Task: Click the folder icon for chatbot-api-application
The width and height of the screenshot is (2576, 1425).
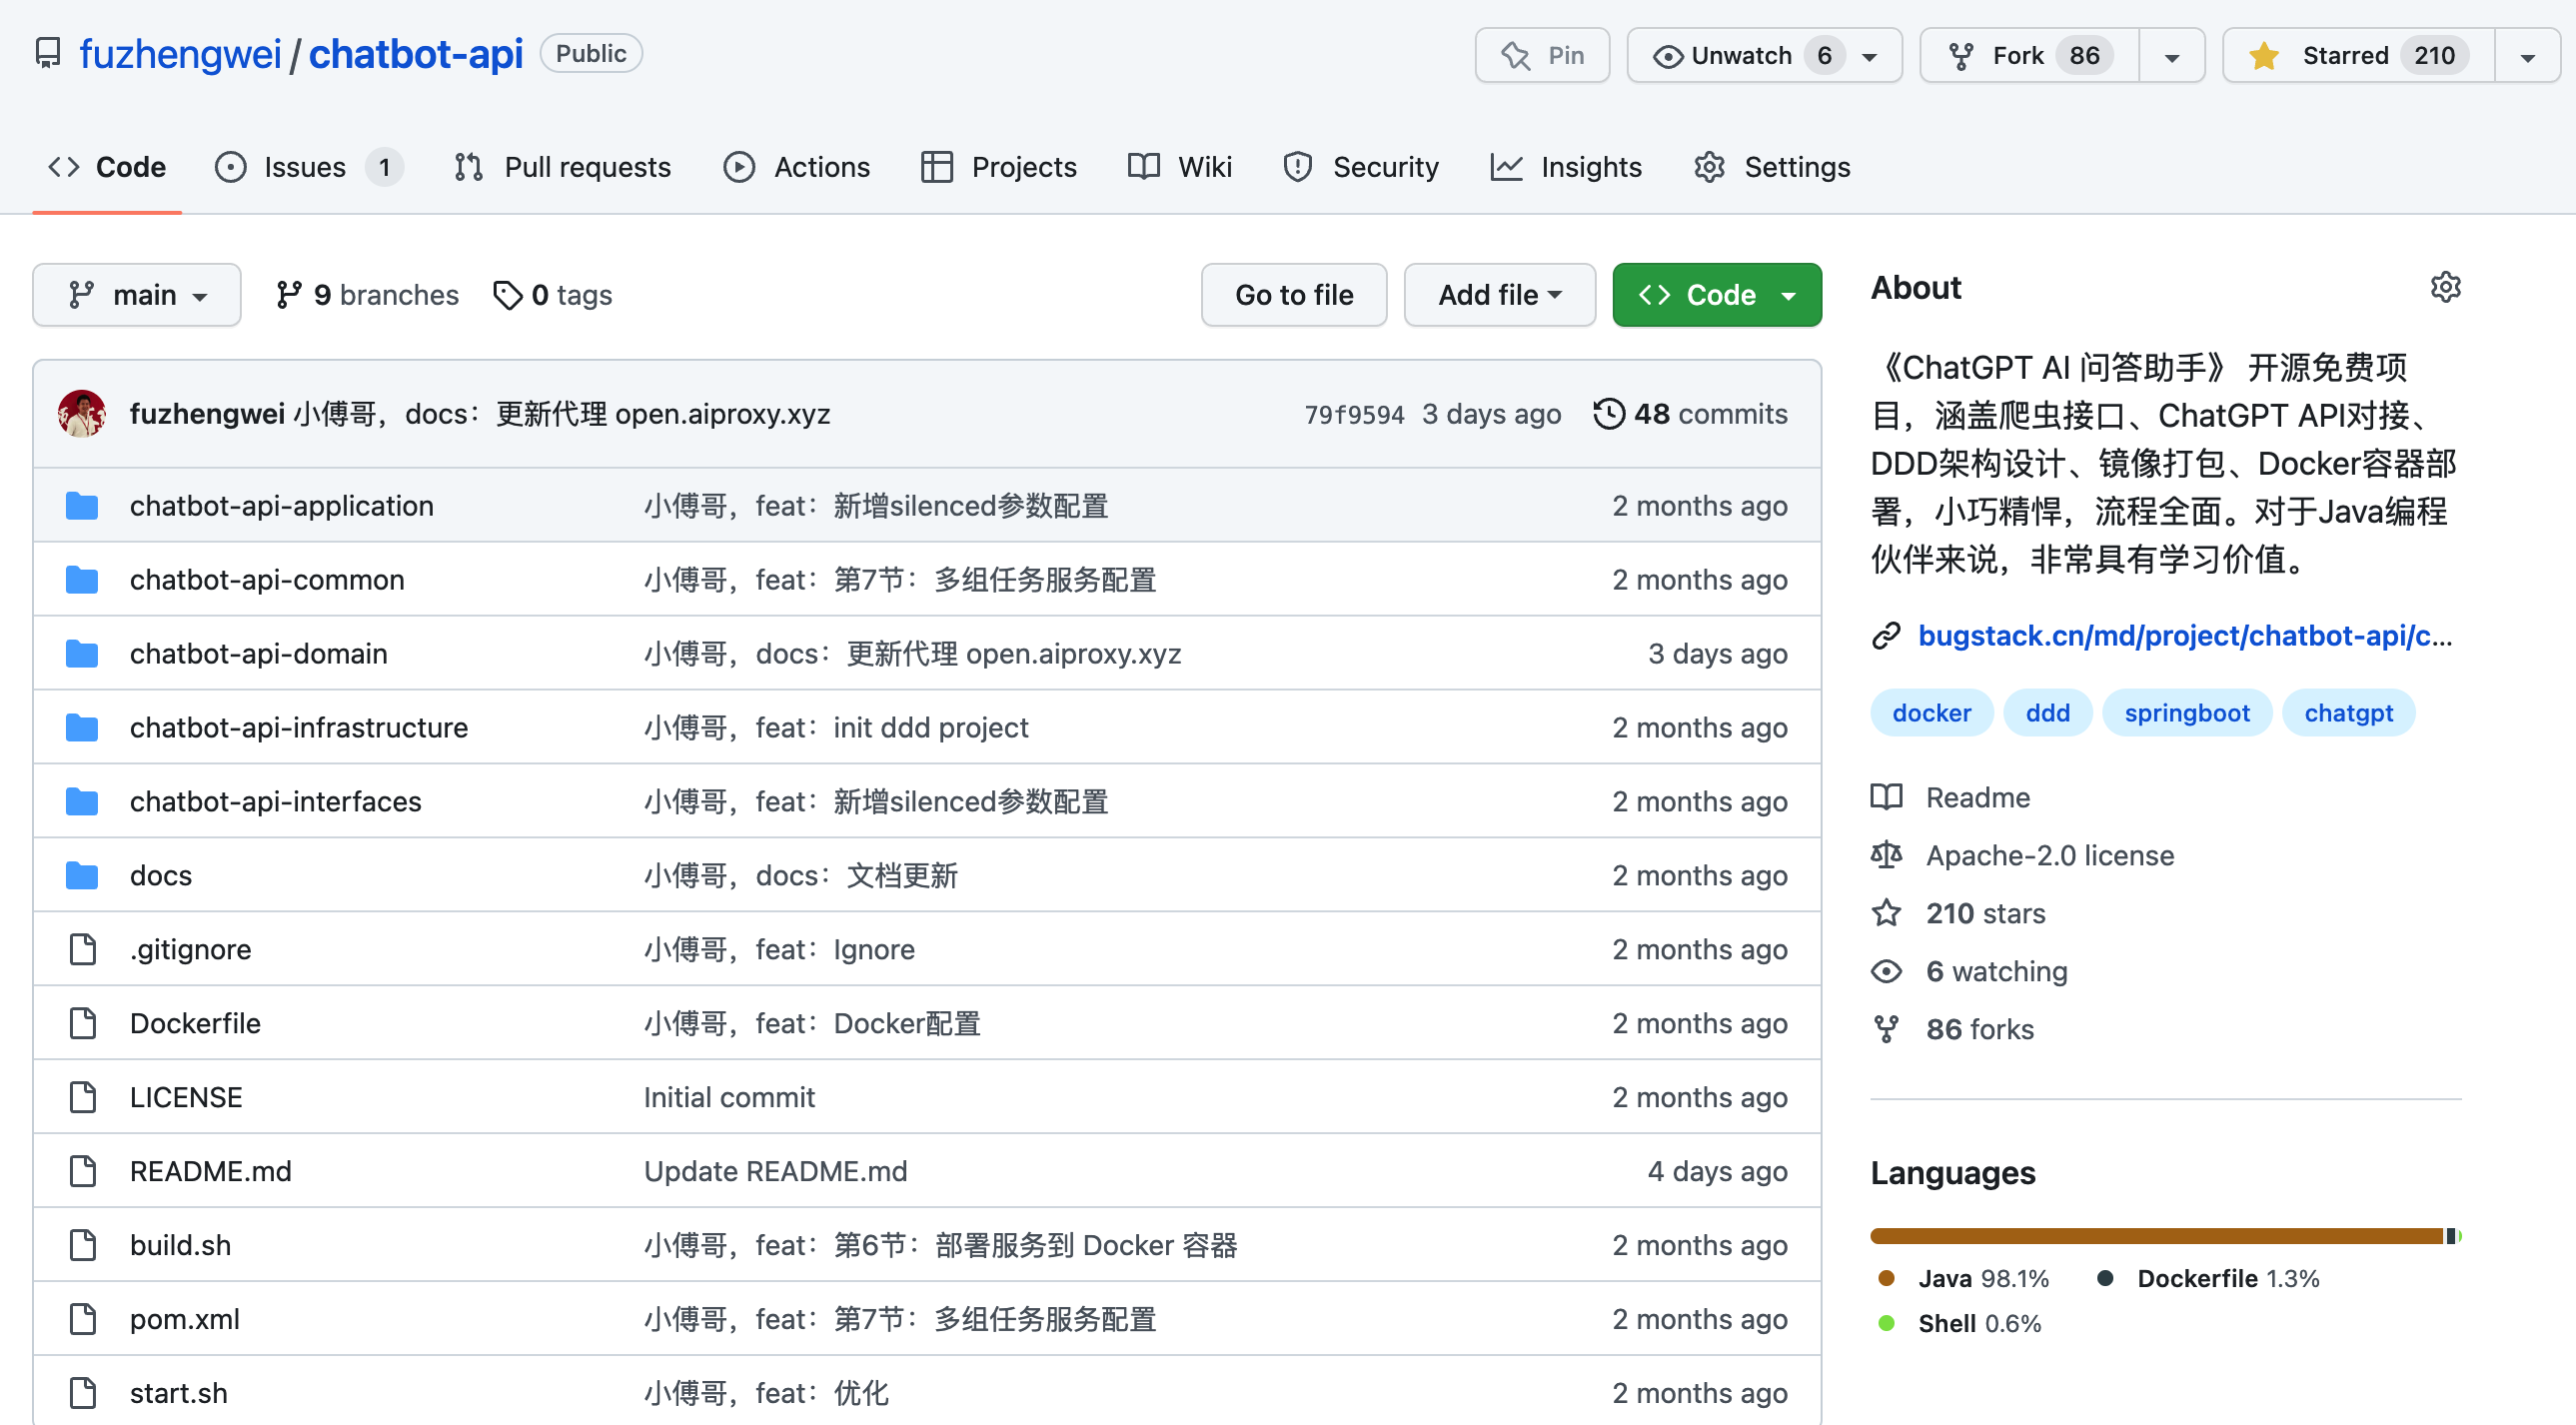Action: click(82, 506)
